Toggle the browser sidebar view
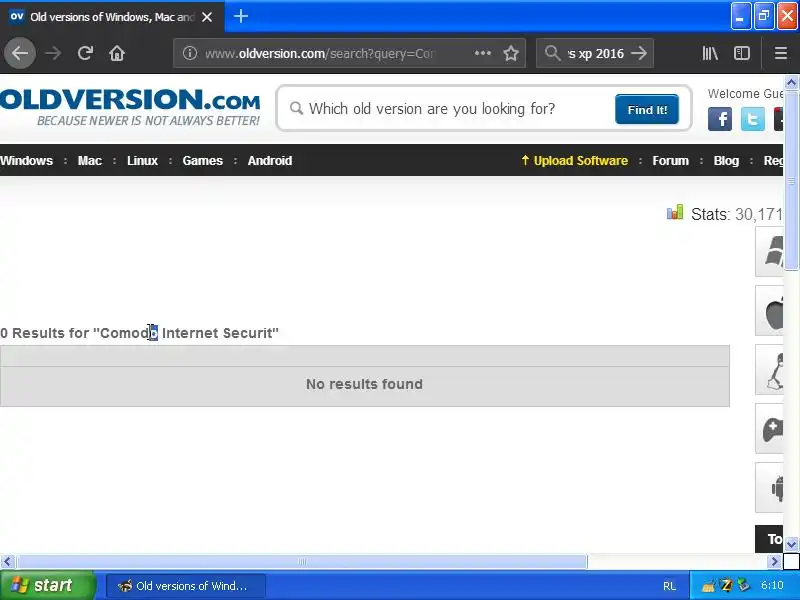This screenshot has height=600, width=800. pos(741,53)
